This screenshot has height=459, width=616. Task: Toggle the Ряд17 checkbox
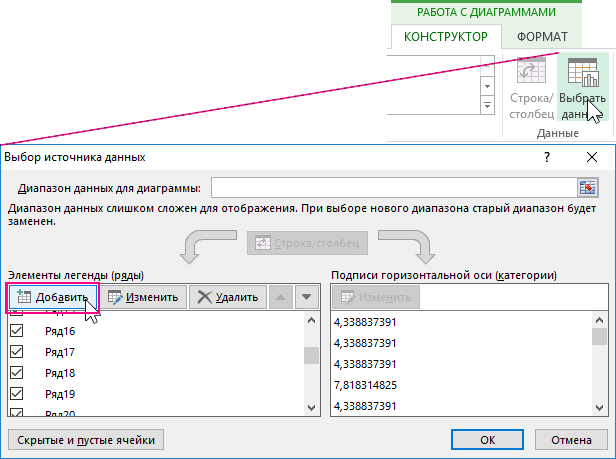(x=17, y=352)
